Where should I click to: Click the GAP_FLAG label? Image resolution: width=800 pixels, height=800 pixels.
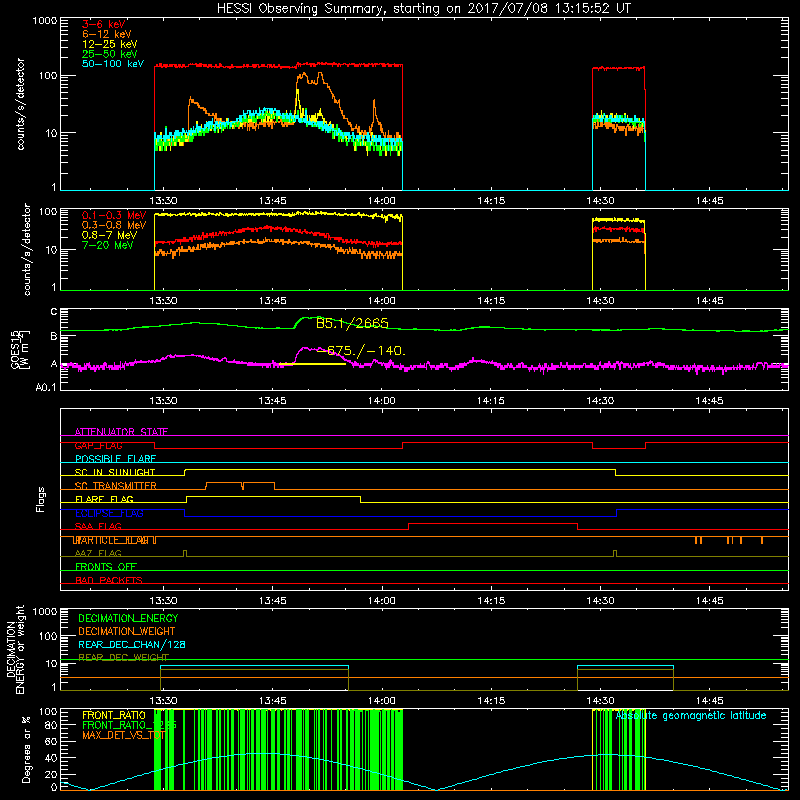coord(98,445)
